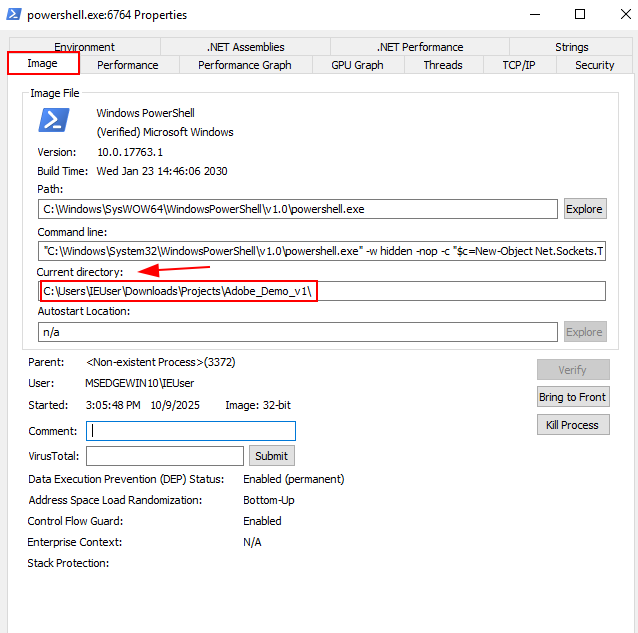Close the powershell.exe Properties window

(626, 14)
